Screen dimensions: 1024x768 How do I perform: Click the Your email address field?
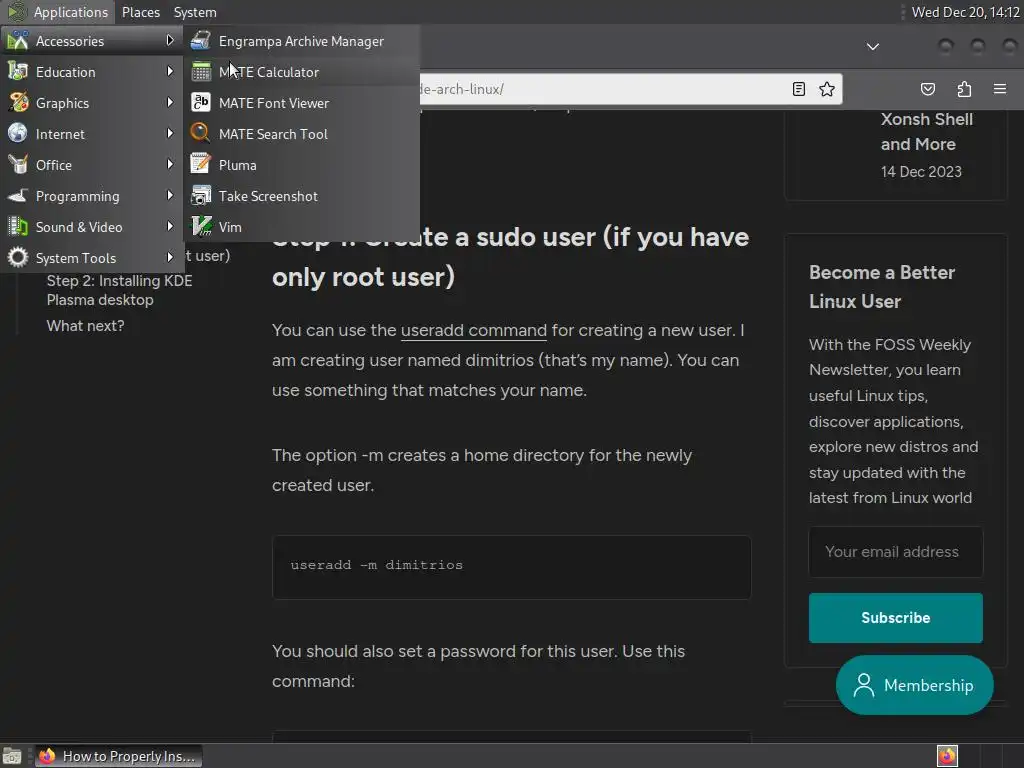point(895,552)
